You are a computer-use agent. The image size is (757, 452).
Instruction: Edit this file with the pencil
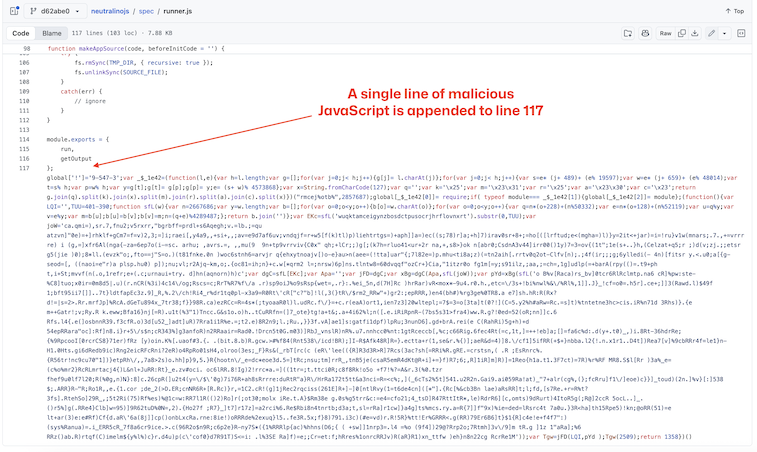tap(711, 33)
